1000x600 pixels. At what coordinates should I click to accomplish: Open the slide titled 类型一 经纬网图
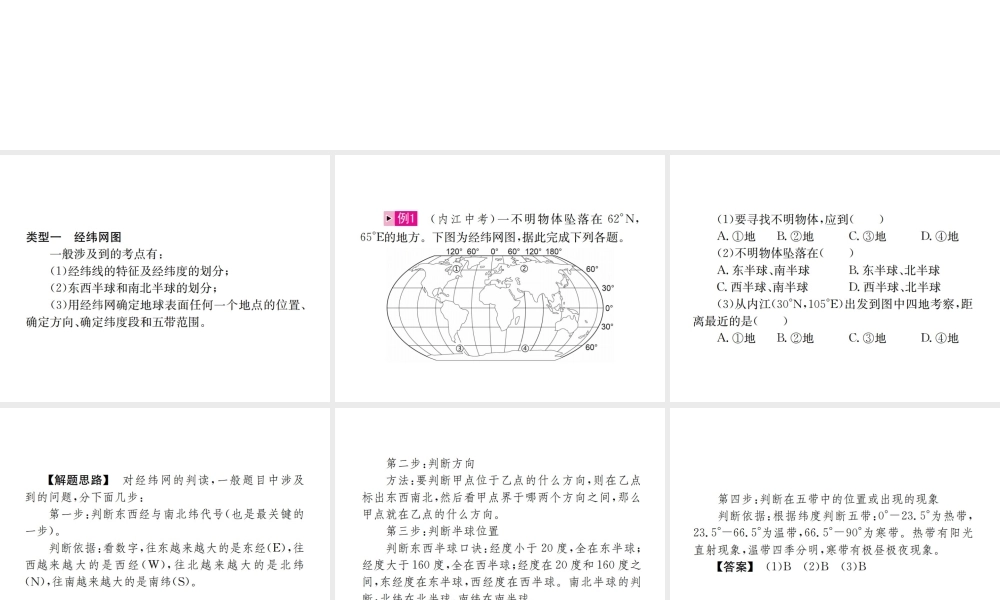(165, 278)
